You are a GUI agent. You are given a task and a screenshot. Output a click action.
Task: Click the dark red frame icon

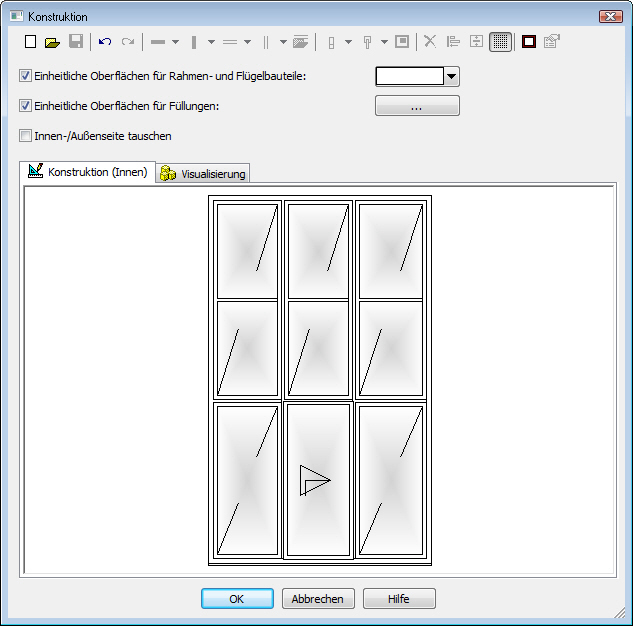click(529, 42)
